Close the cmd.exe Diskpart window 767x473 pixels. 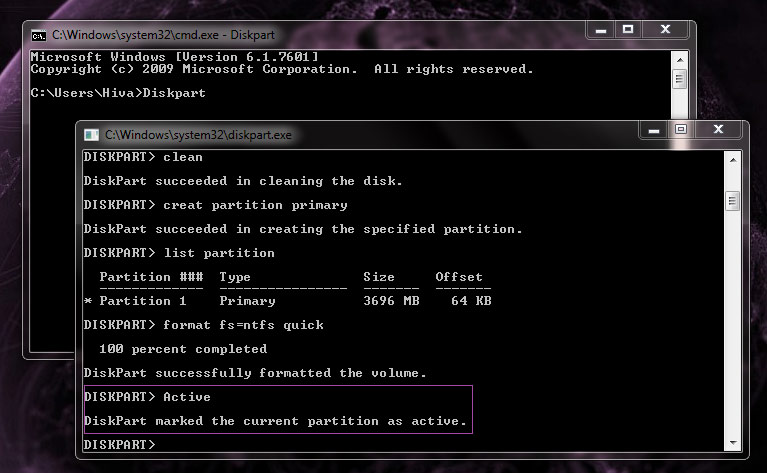coord(667,30)
